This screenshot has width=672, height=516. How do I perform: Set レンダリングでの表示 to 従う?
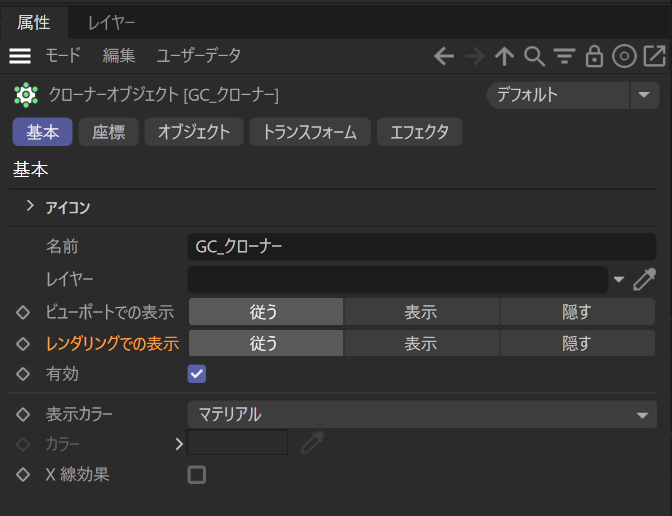click(x=266, y=343)
